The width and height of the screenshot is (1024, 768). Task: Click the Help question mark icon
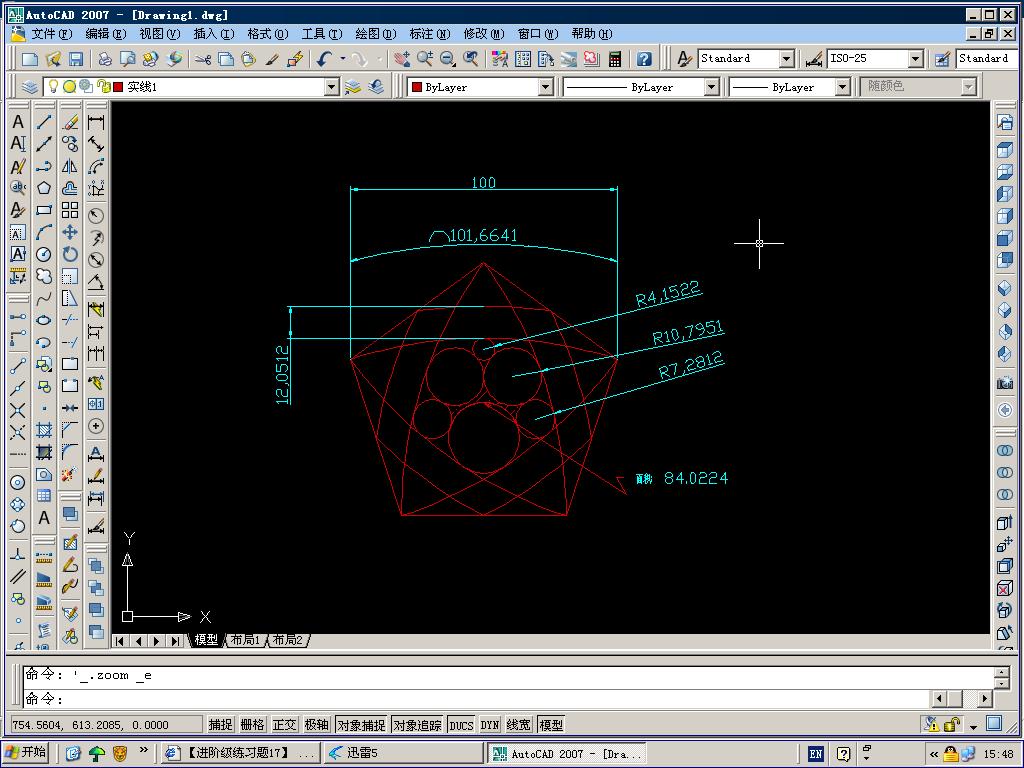coord(644,59)
